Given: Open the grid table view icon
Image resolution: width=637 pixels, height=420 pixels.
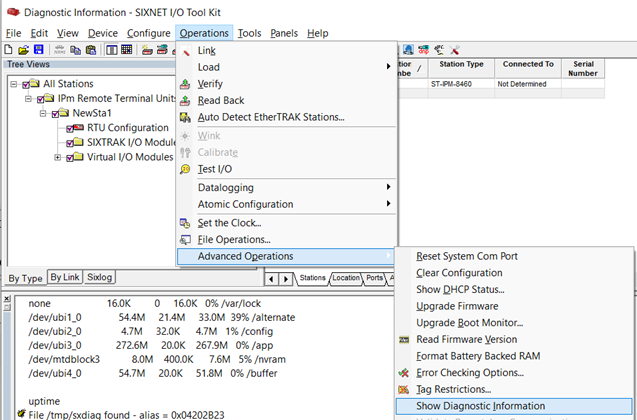Looking at the screenshot, I should pos(127,50).
